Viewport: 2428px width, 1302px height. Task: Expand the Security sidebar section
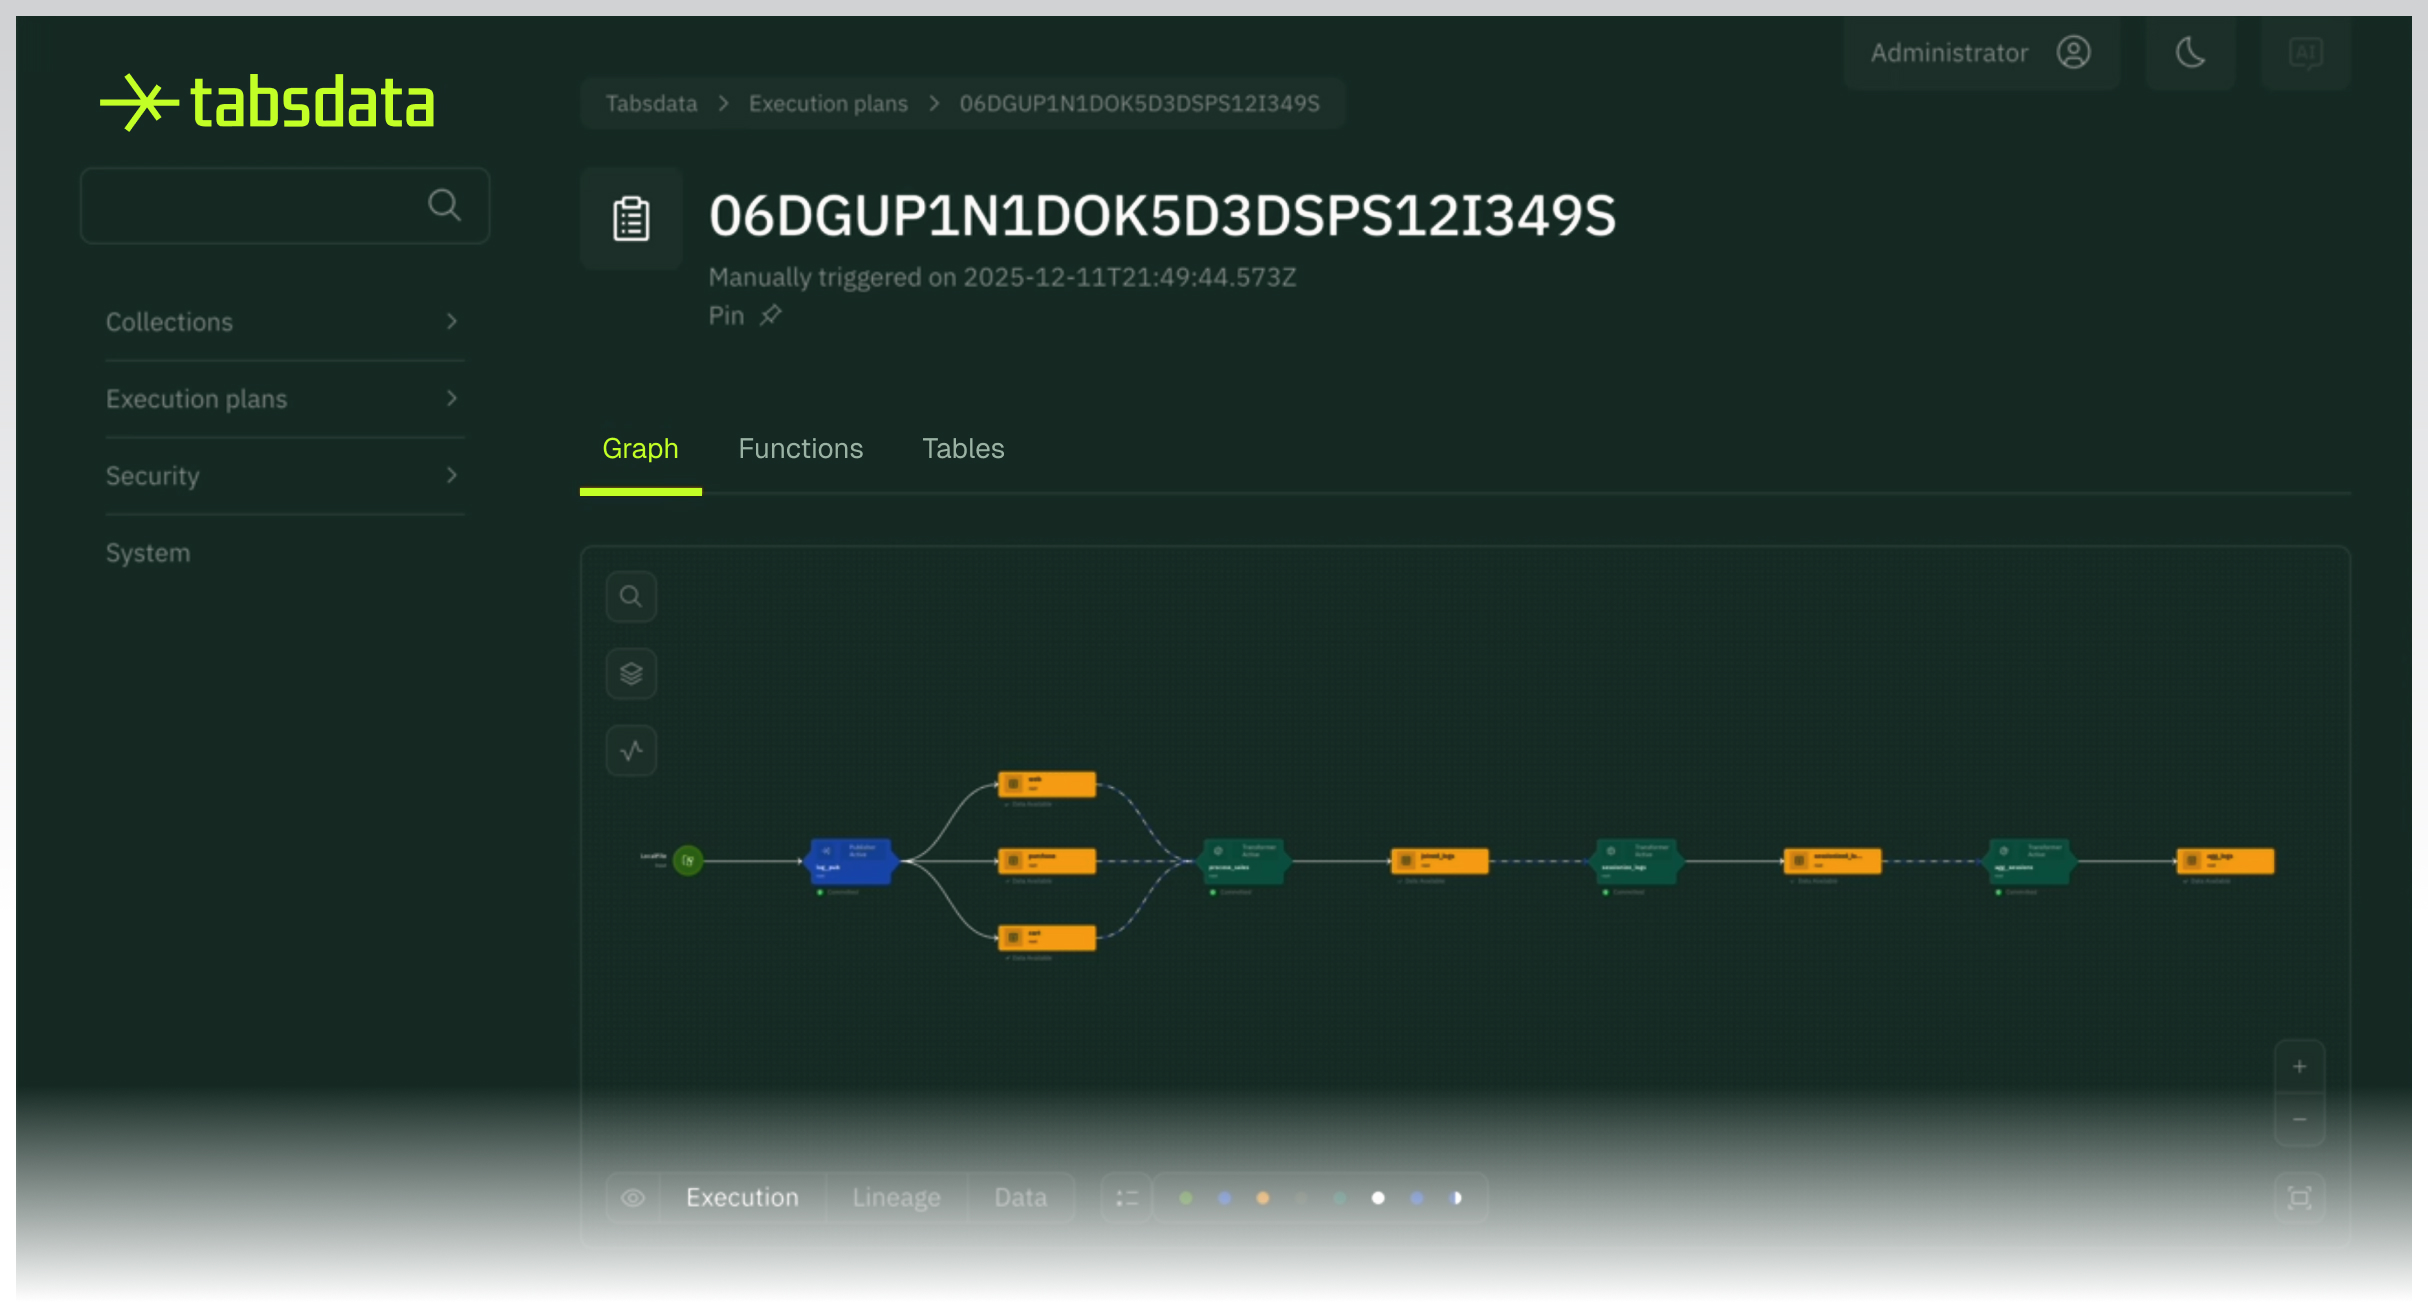pos(284,476)
